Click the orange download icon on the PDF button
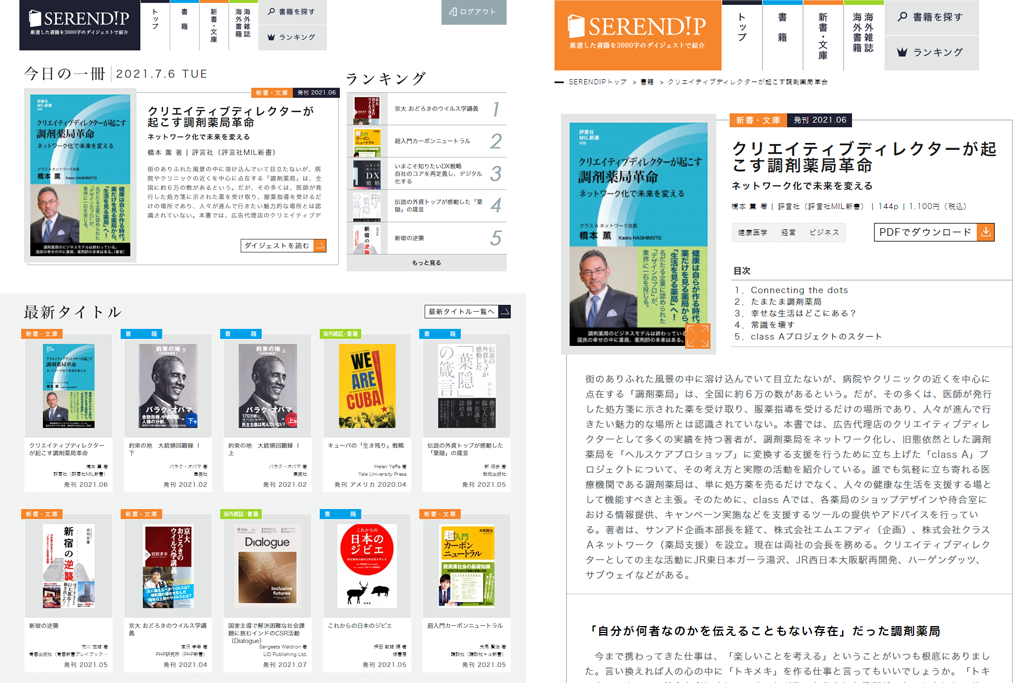Screen dimensions: 1024x683 coord(985,232)
